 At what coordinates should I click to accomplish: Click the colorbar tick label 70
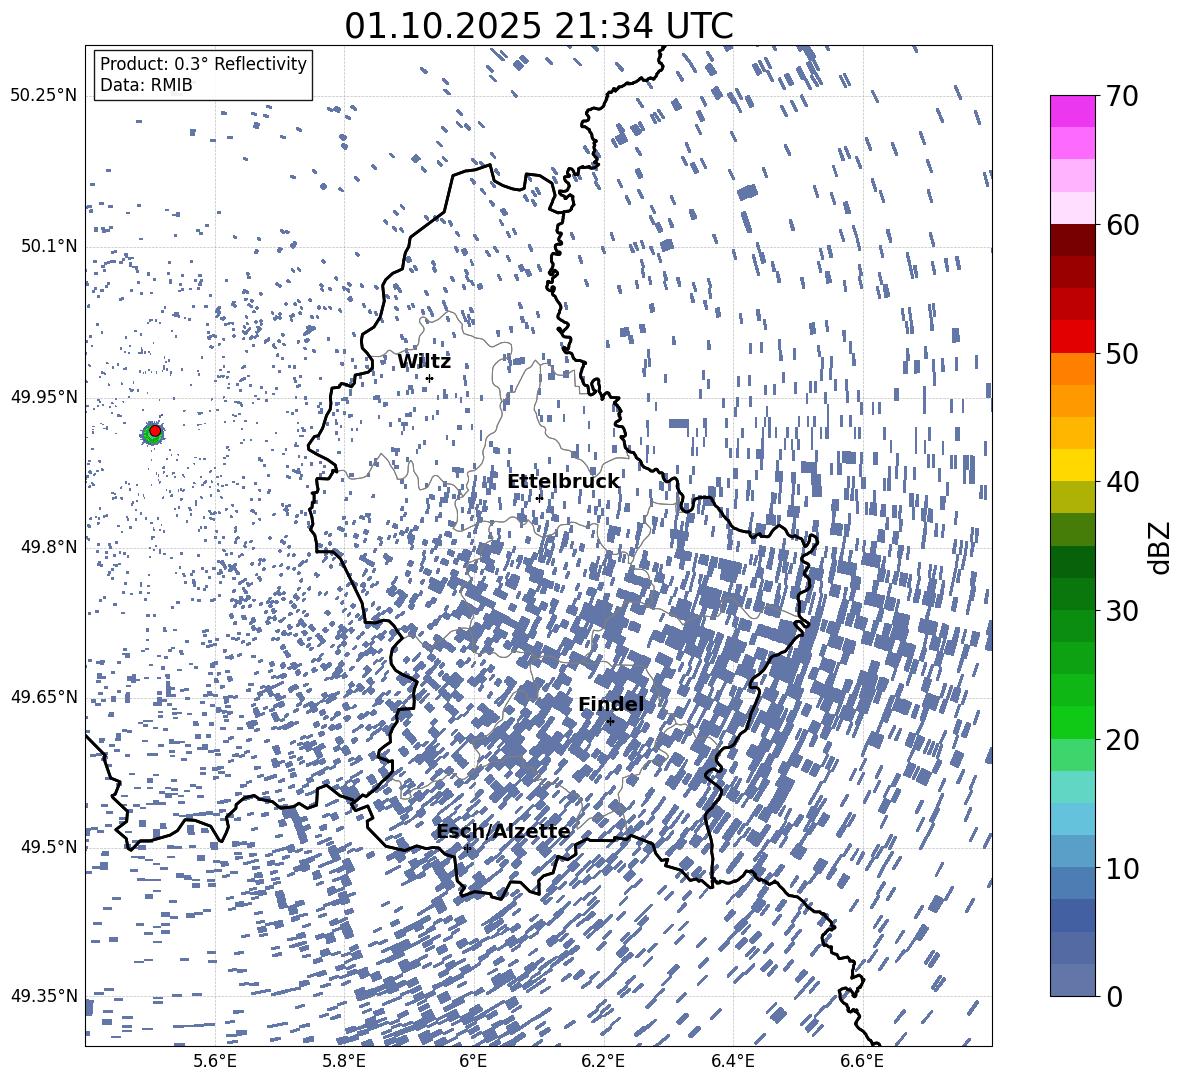(x=1122, y=97)
